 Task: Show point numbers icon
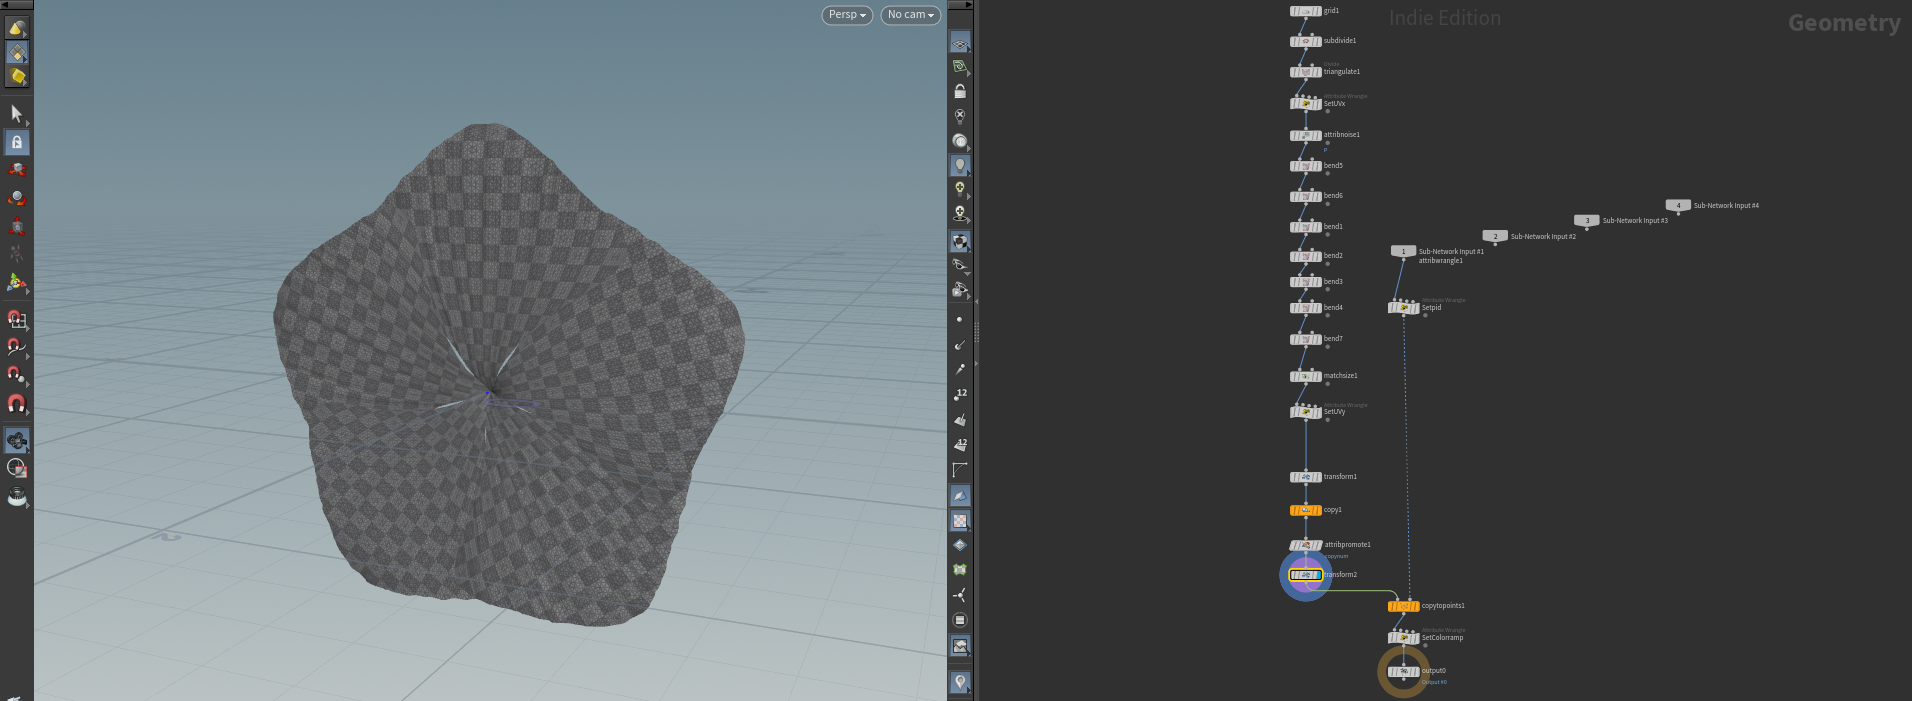tap(960, 395)
